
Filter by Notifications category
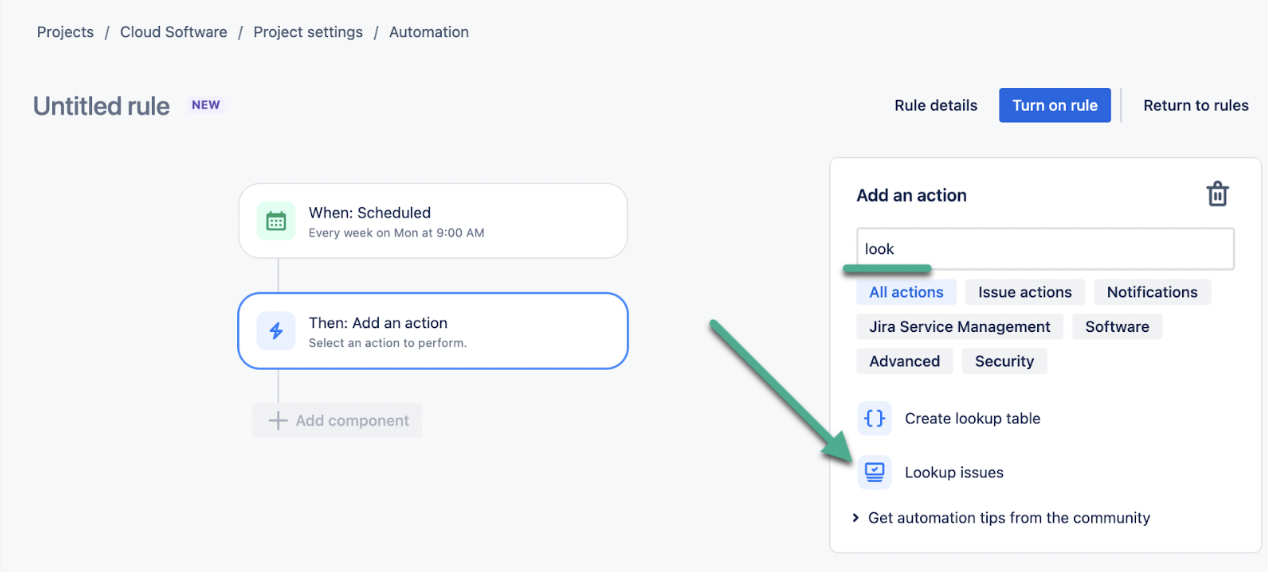click(x=1152, y=292)
